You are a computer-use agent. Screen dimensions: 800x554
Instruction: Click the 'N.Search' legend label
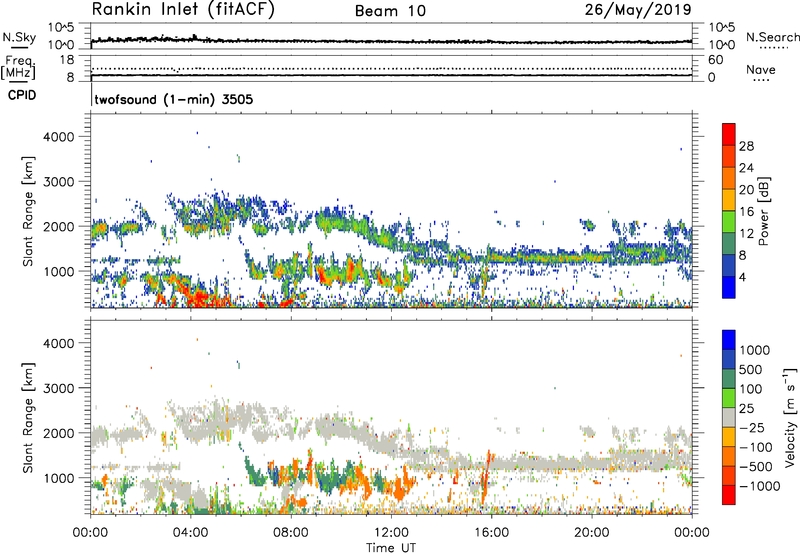(x=772, y=37)
